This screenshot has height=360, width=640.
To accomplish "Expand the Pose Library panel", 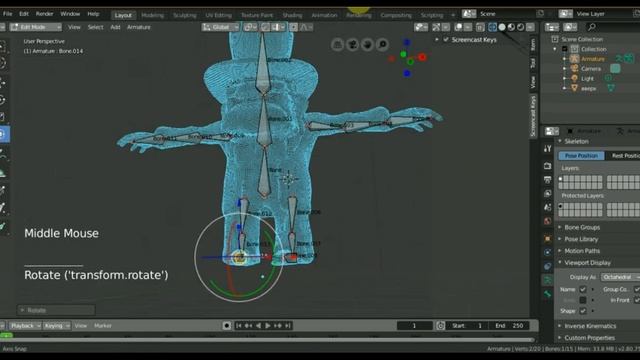I will (x=581, y=239).
